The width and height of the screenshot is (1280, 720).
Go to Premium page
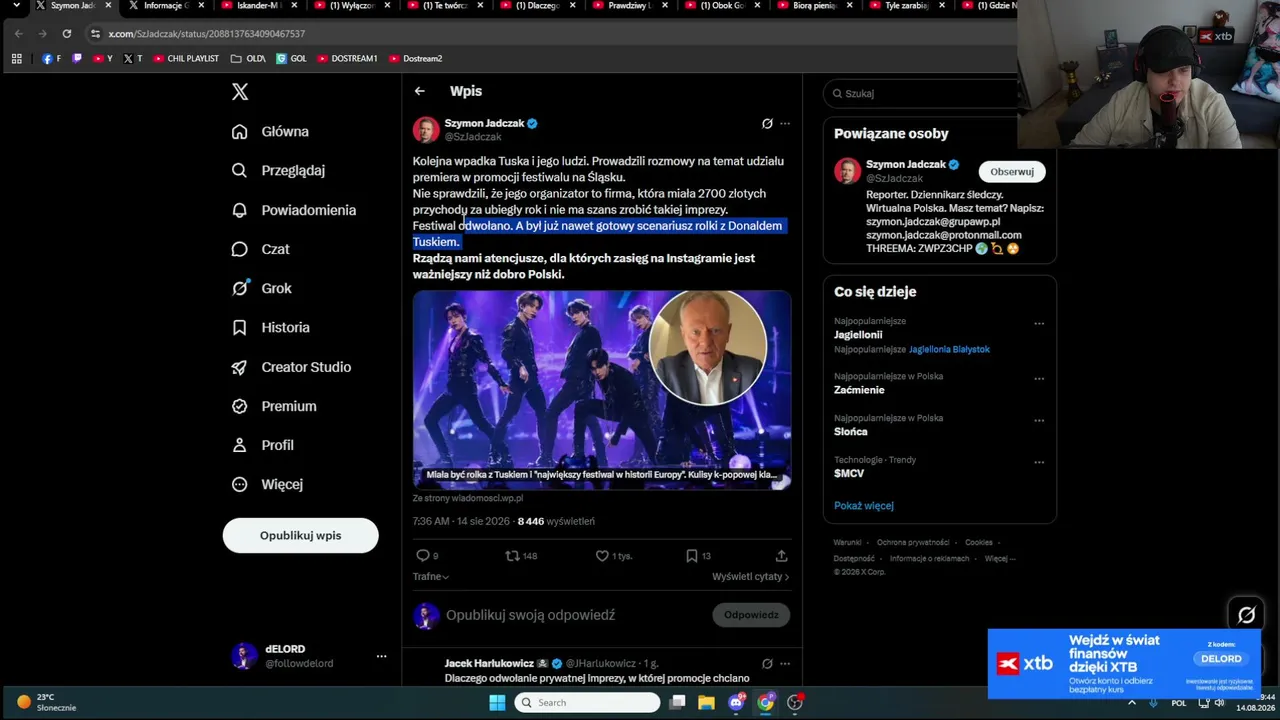pyautogui.click(x=273, y=406)
